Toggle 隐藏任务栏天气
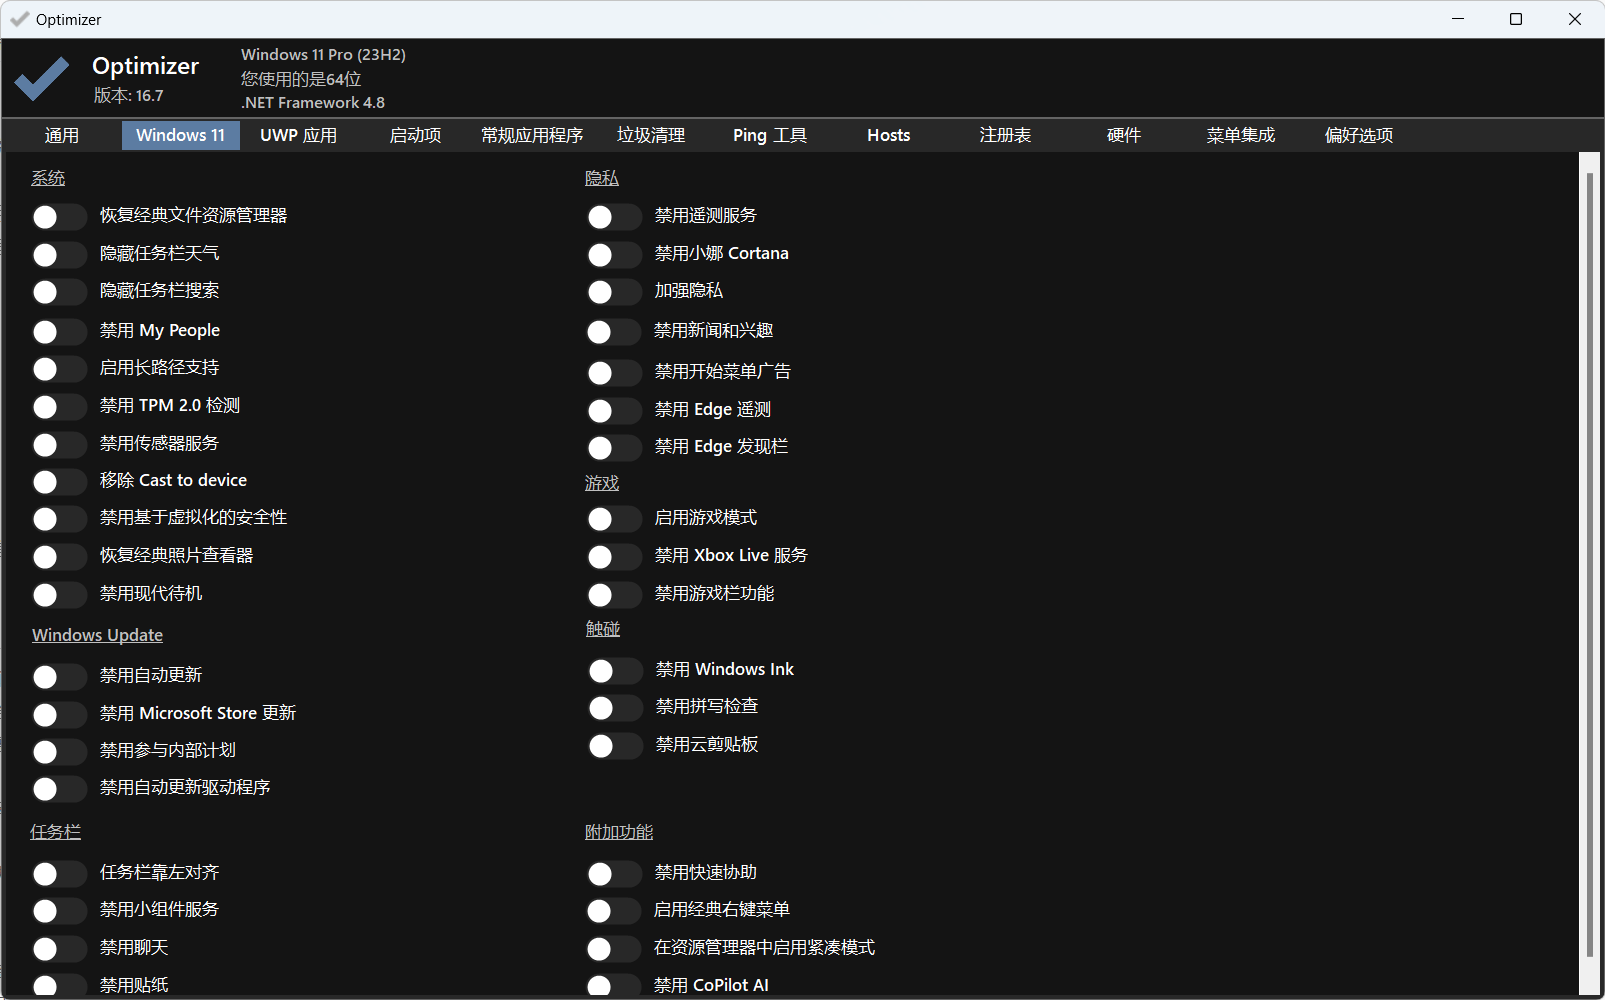The image size is (1605, 1000). (x=58, y=254)
